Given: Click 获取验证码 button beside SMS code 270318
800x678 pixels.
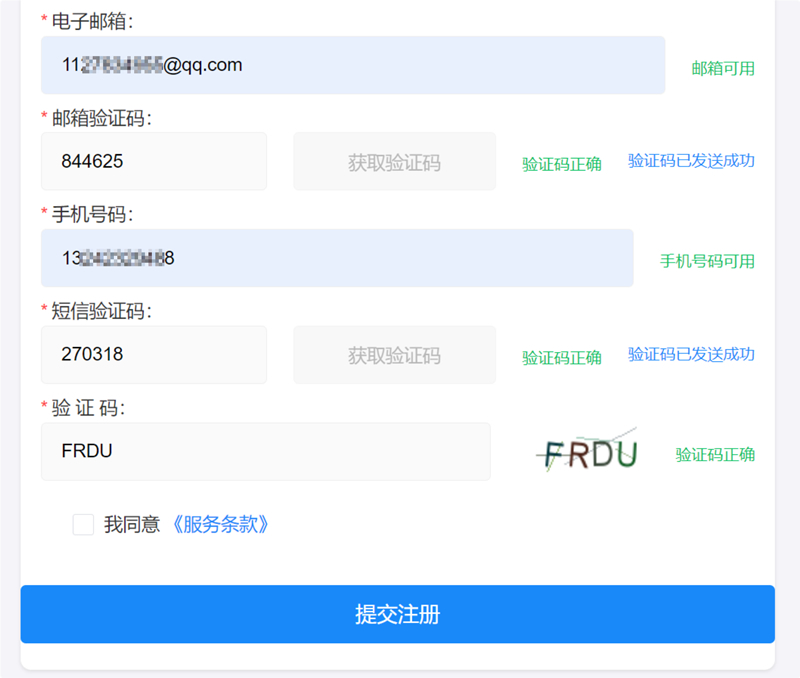Looking at the screenshot, I should tap(394, 355).
